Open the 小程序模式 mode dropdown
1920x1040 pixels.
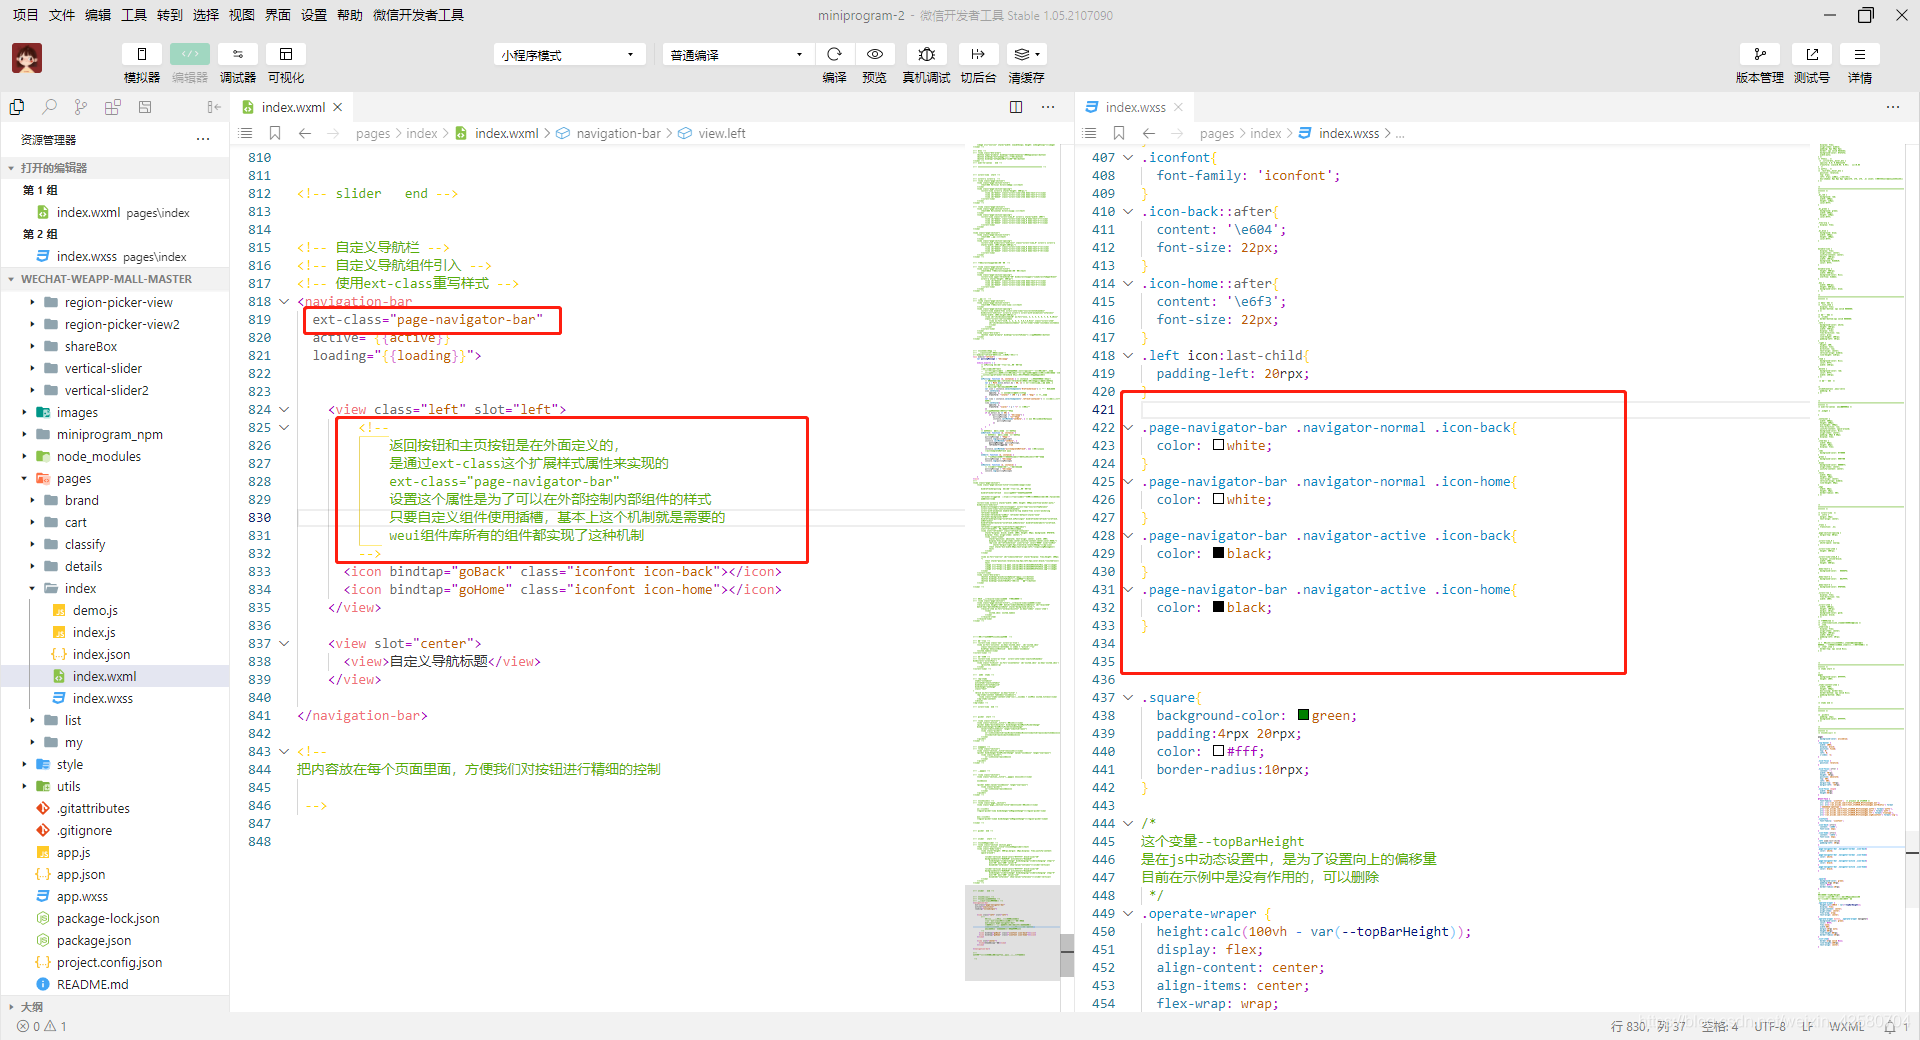(569, 54)
